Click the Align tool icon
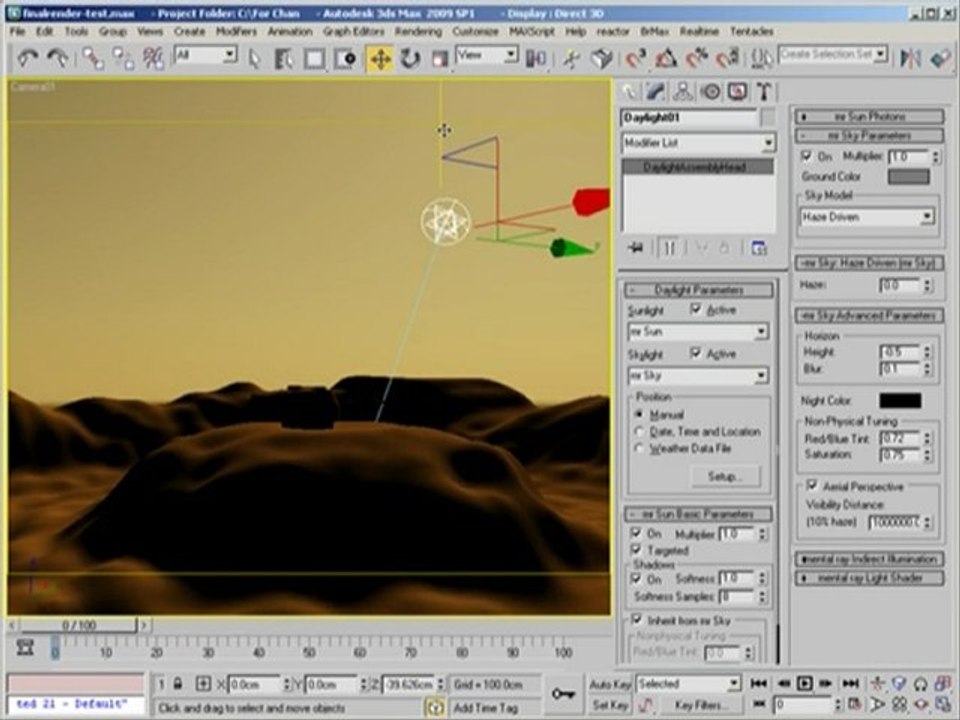The width and height of the screenshot is (960, 720). pyautogui.click(x=940, y=59)
